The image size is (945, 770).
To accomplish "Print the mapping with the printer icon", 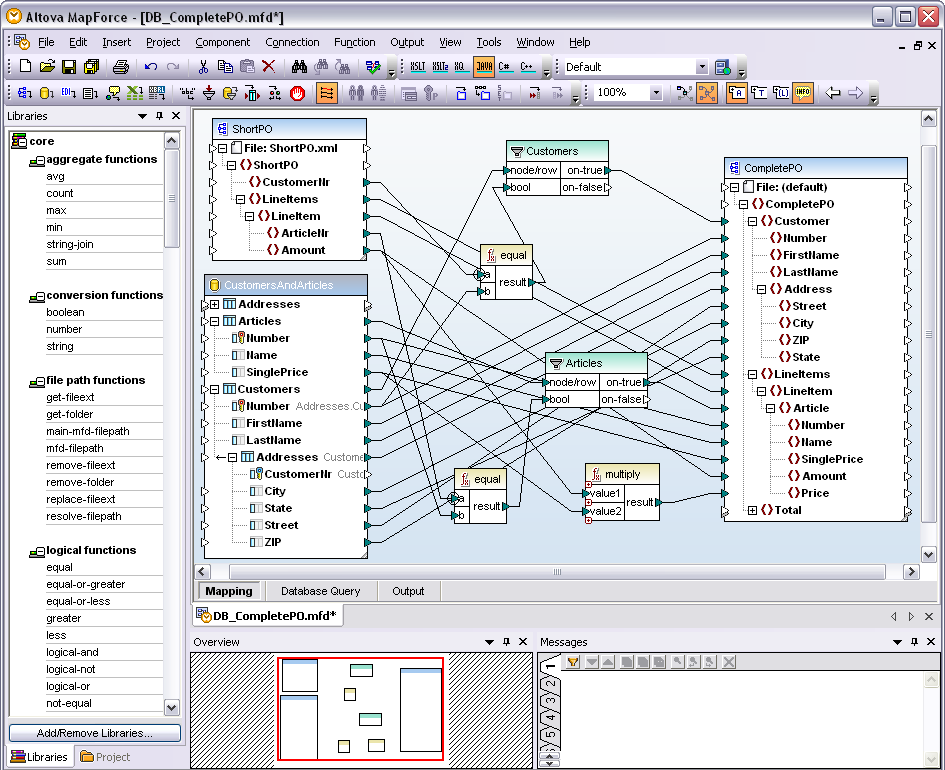I will pos(121,66).
